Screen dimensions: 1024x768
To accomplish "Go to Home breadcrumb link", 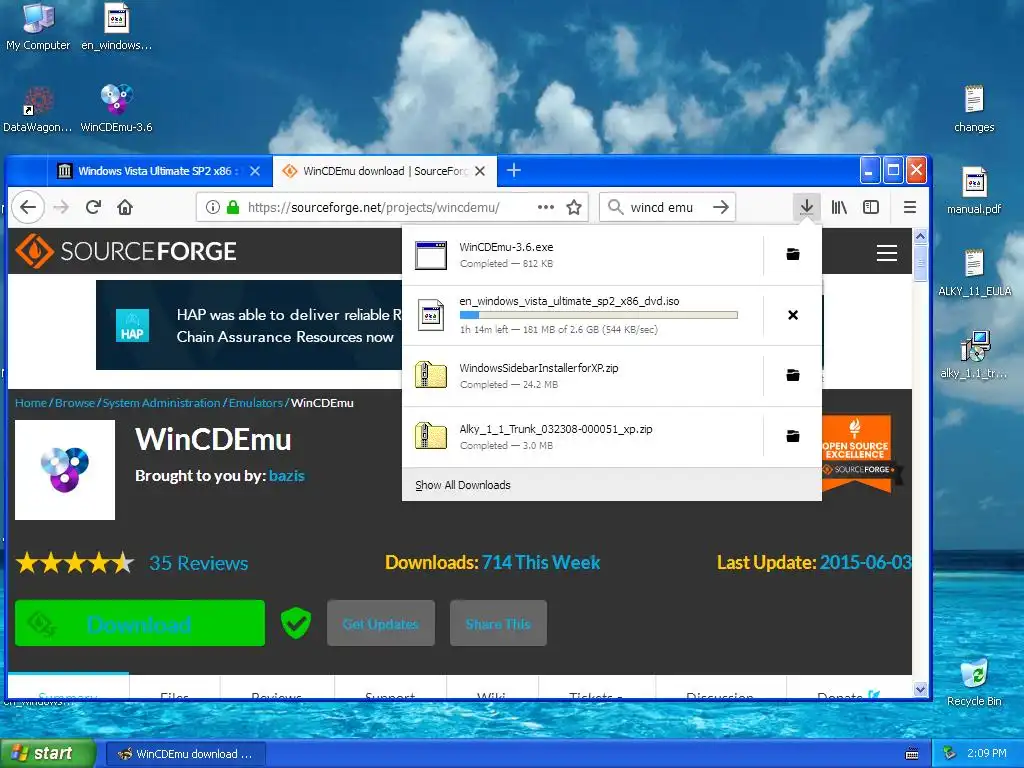I will pos(31,403).
